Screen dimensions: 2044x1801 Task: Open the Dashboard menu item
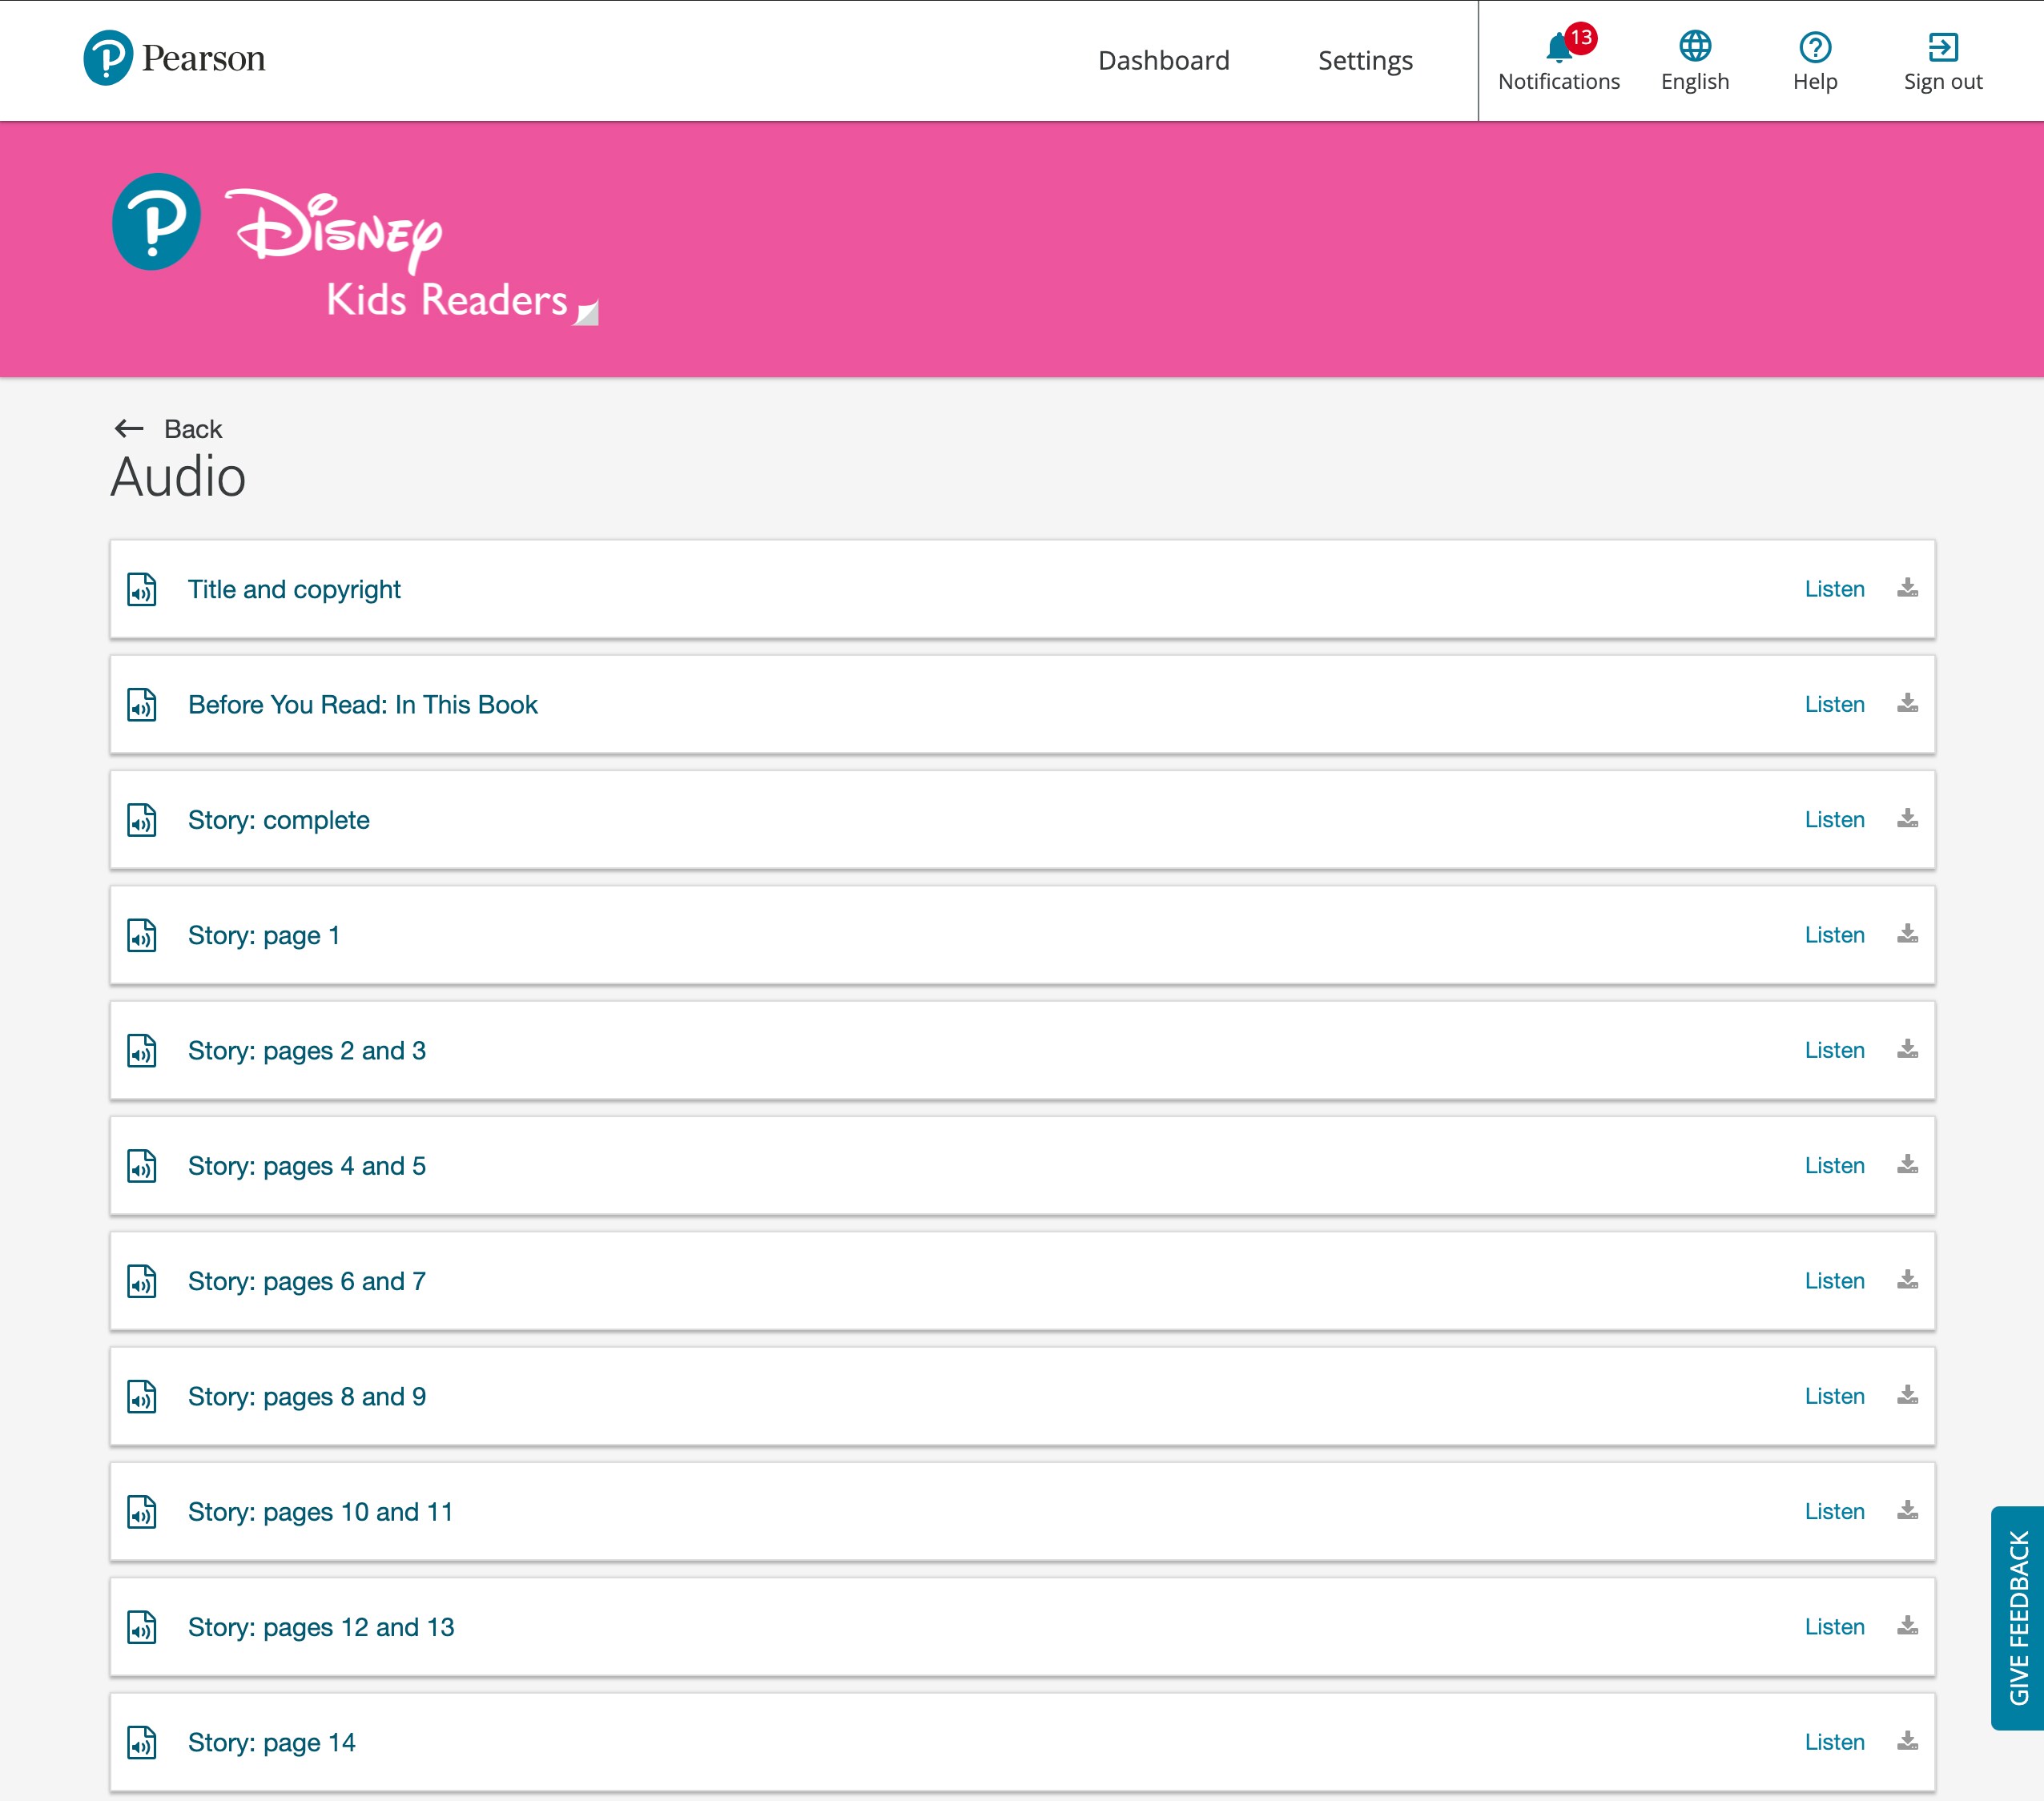[x=1163, y=61]
